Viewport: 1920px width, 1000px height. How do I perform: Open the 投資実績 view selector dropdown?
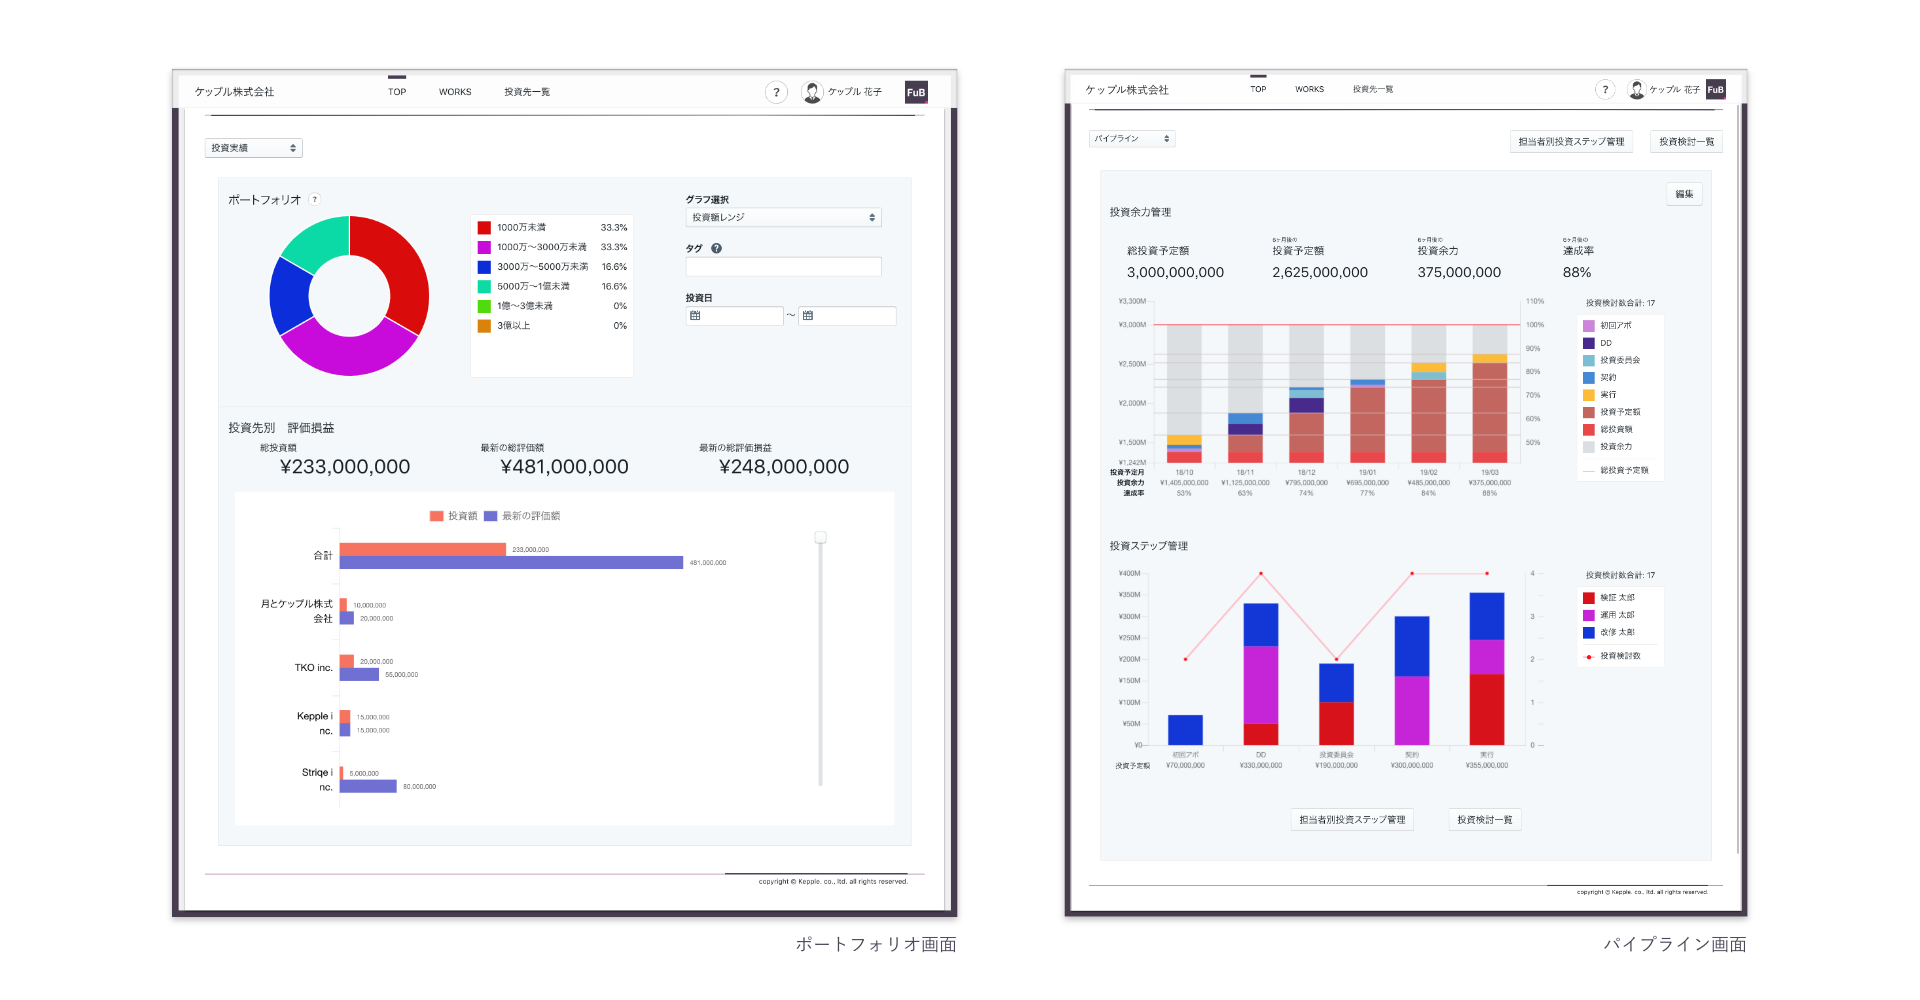pos(253,148)
